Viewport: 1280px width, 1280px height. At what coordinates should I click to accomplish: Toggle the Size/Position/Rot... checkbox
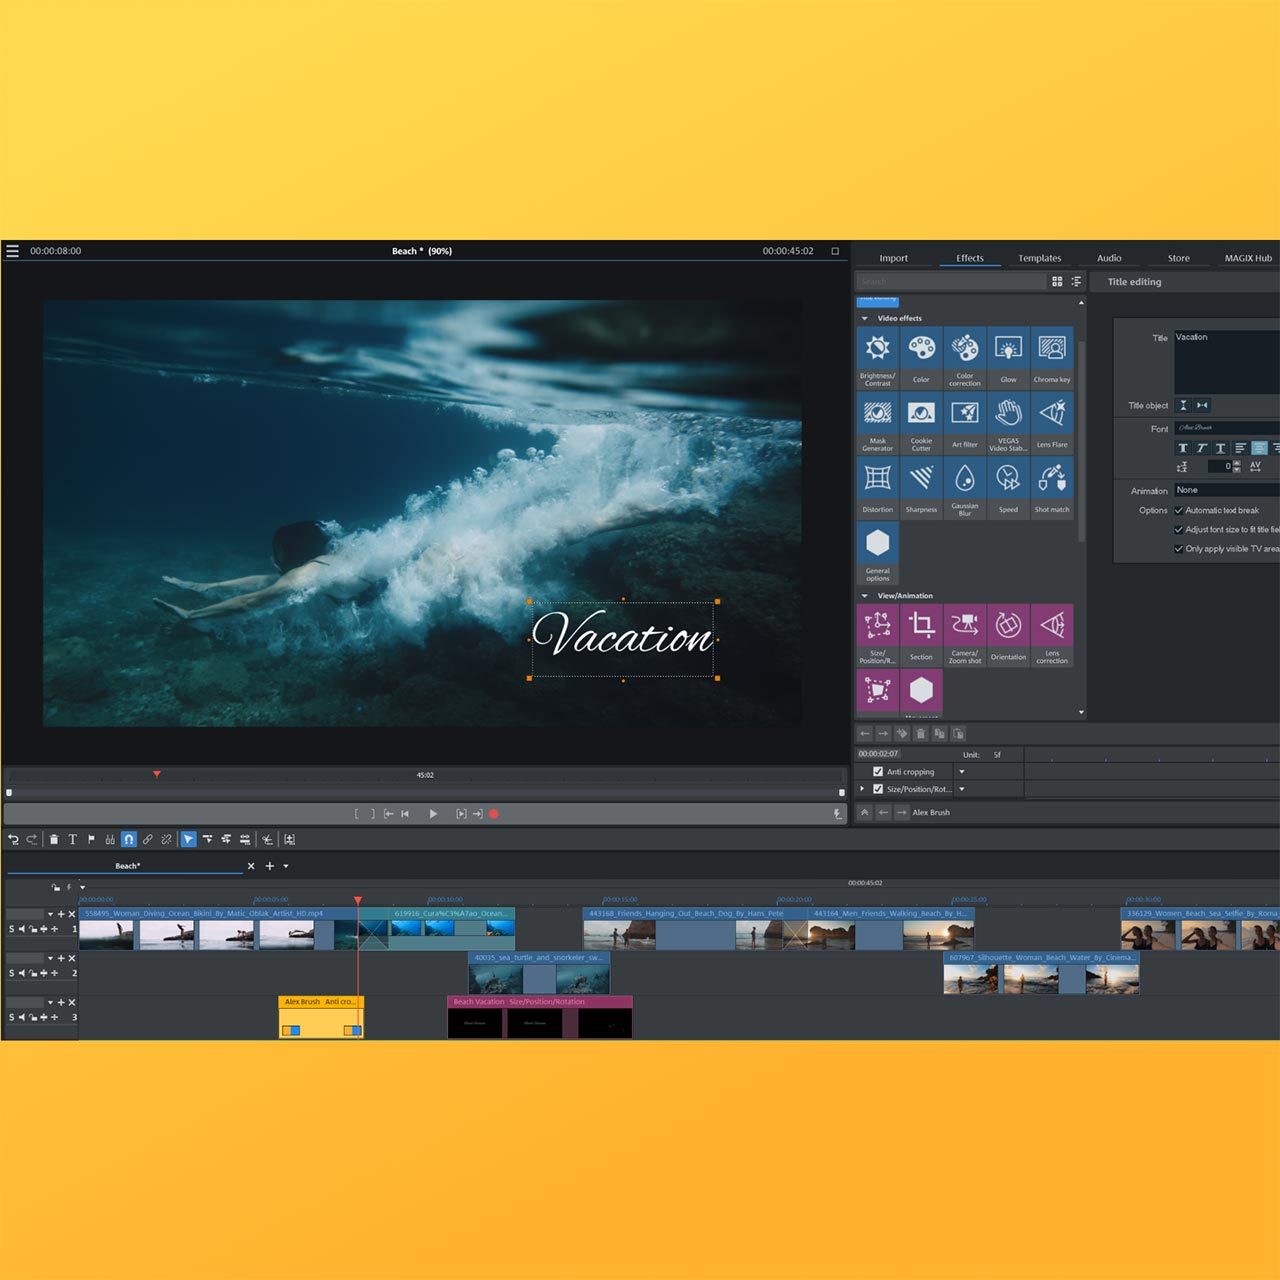(x=878, y=789)
